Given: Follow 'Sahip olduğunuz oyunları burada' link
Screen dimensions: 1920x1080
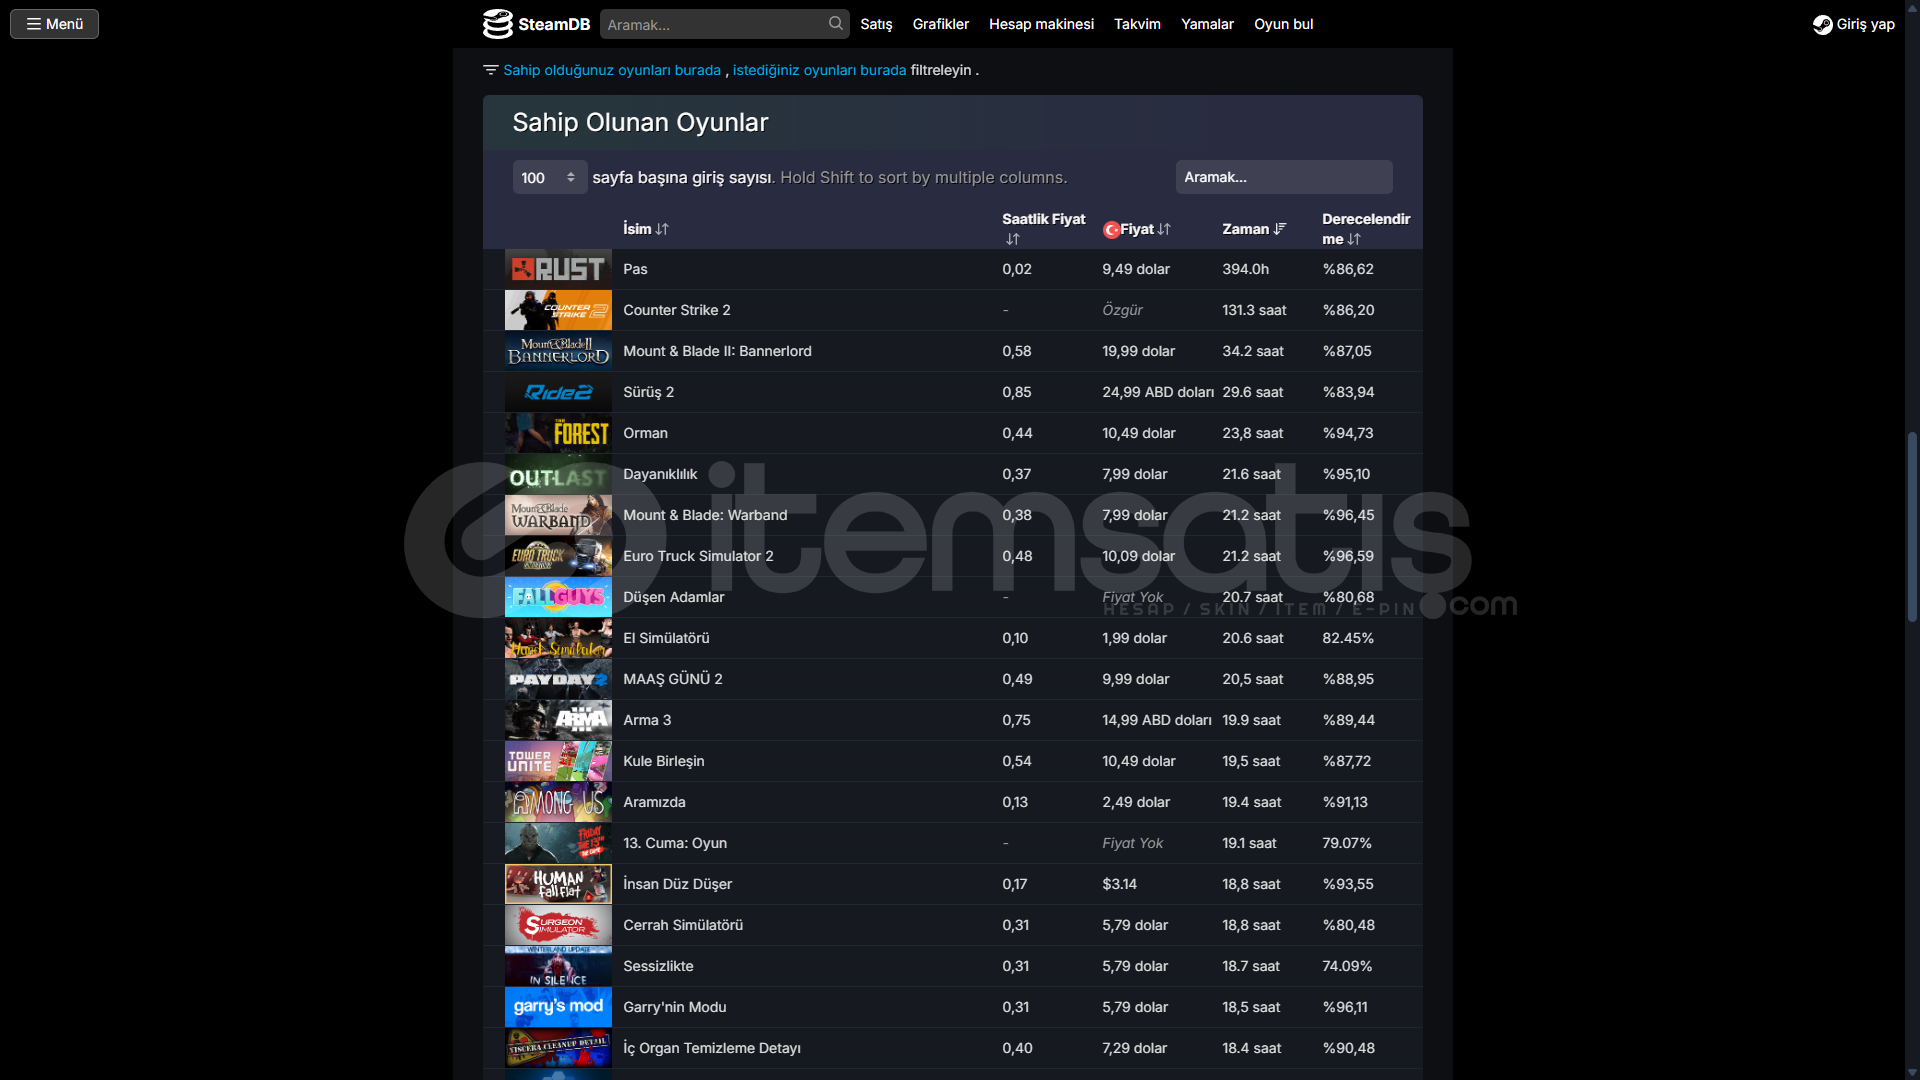Looking at the screenshot, I should (x=611, y=70).
